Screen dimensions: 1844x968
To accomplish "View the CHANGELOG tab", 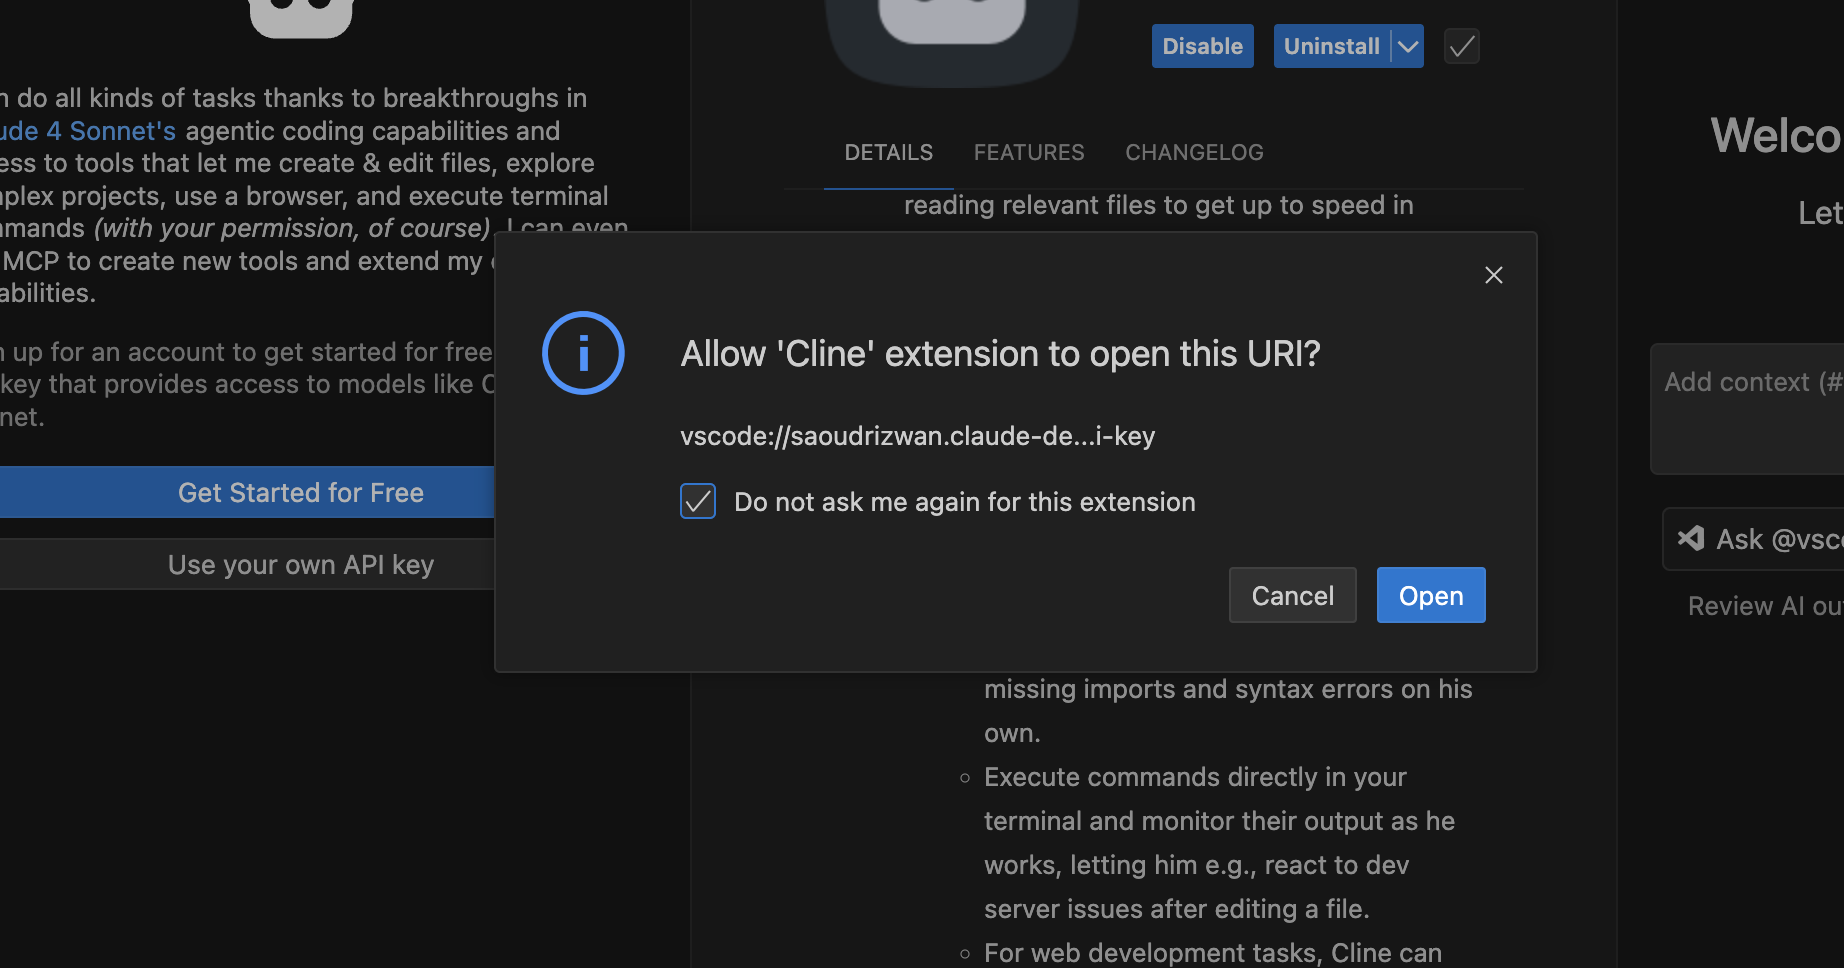I will point(1194,152).
